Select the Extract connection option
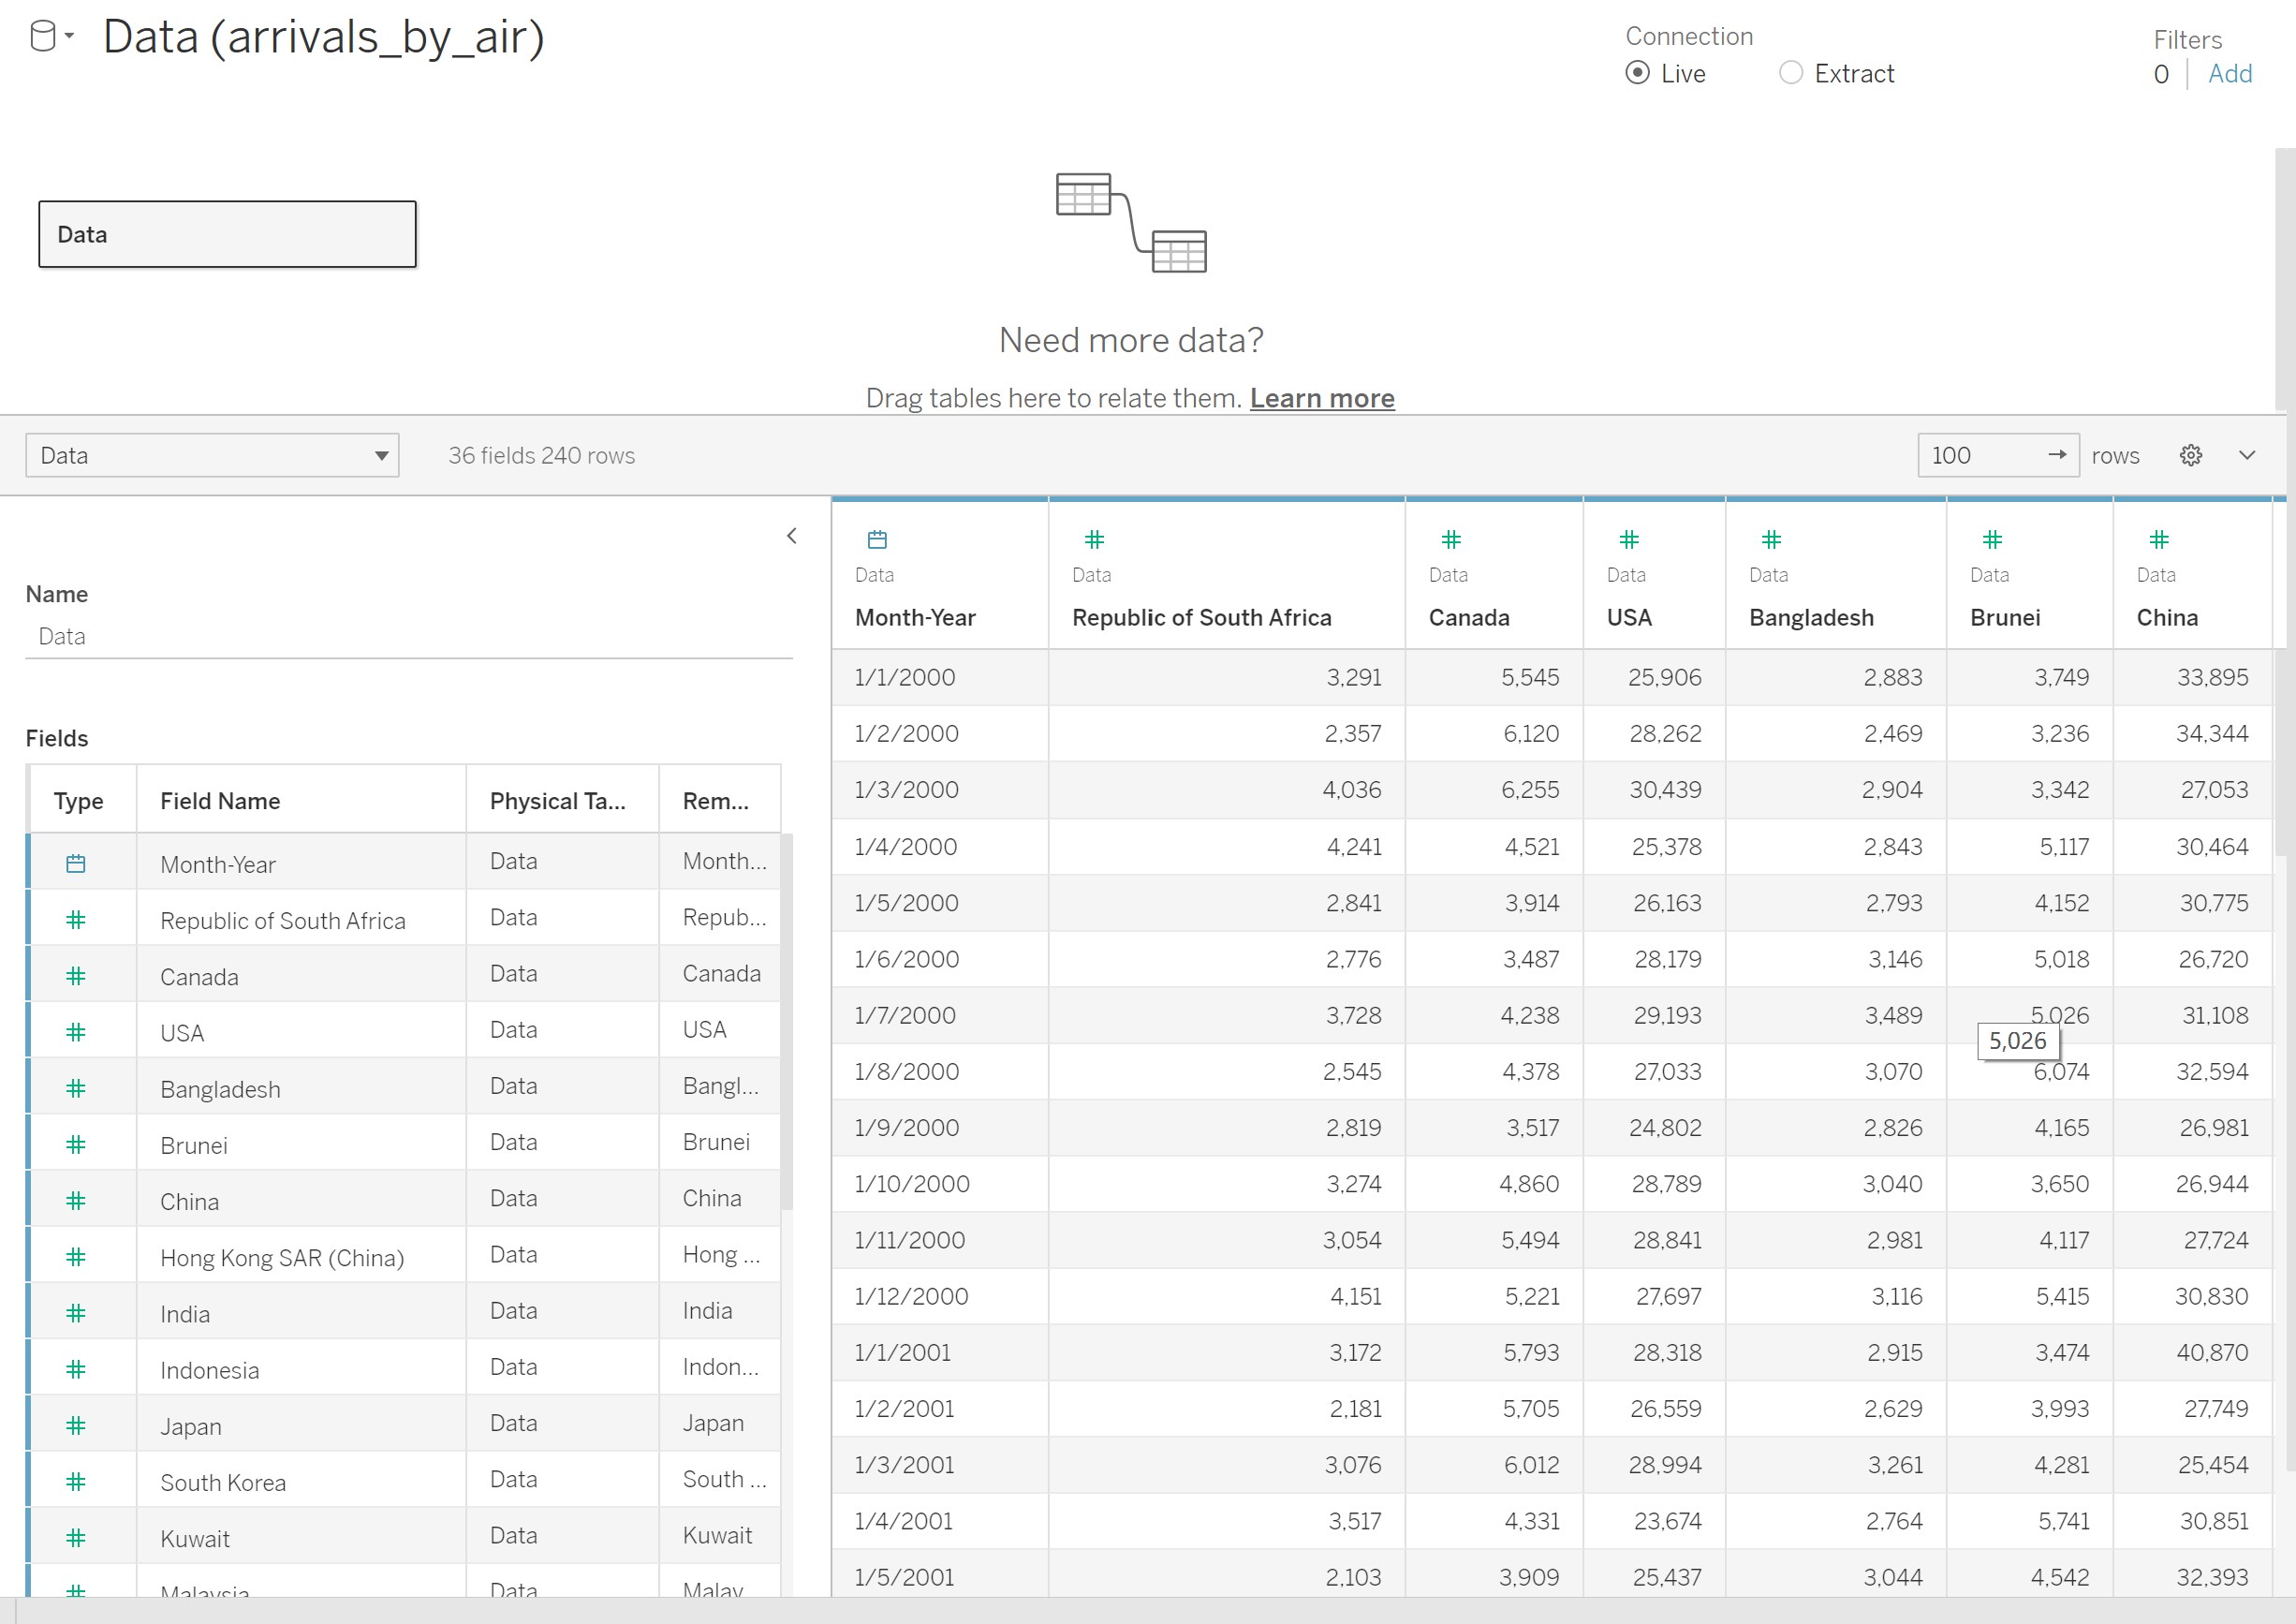 point(1790,73)
